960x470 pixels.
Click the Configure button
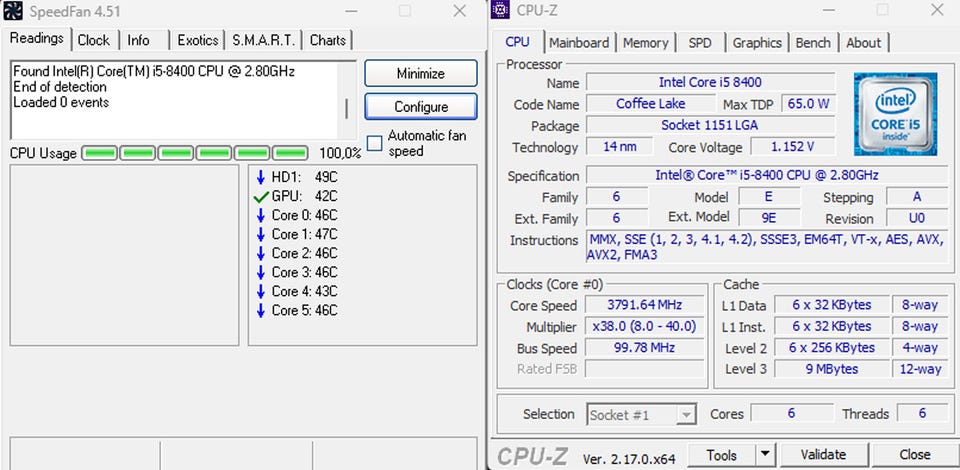pyautogui.click(x=421, y=106)
